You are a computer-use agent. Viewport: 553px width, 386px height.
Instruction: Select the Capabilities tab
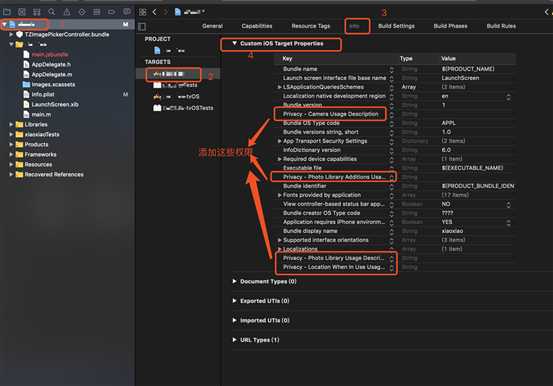[x=257, y=26]
